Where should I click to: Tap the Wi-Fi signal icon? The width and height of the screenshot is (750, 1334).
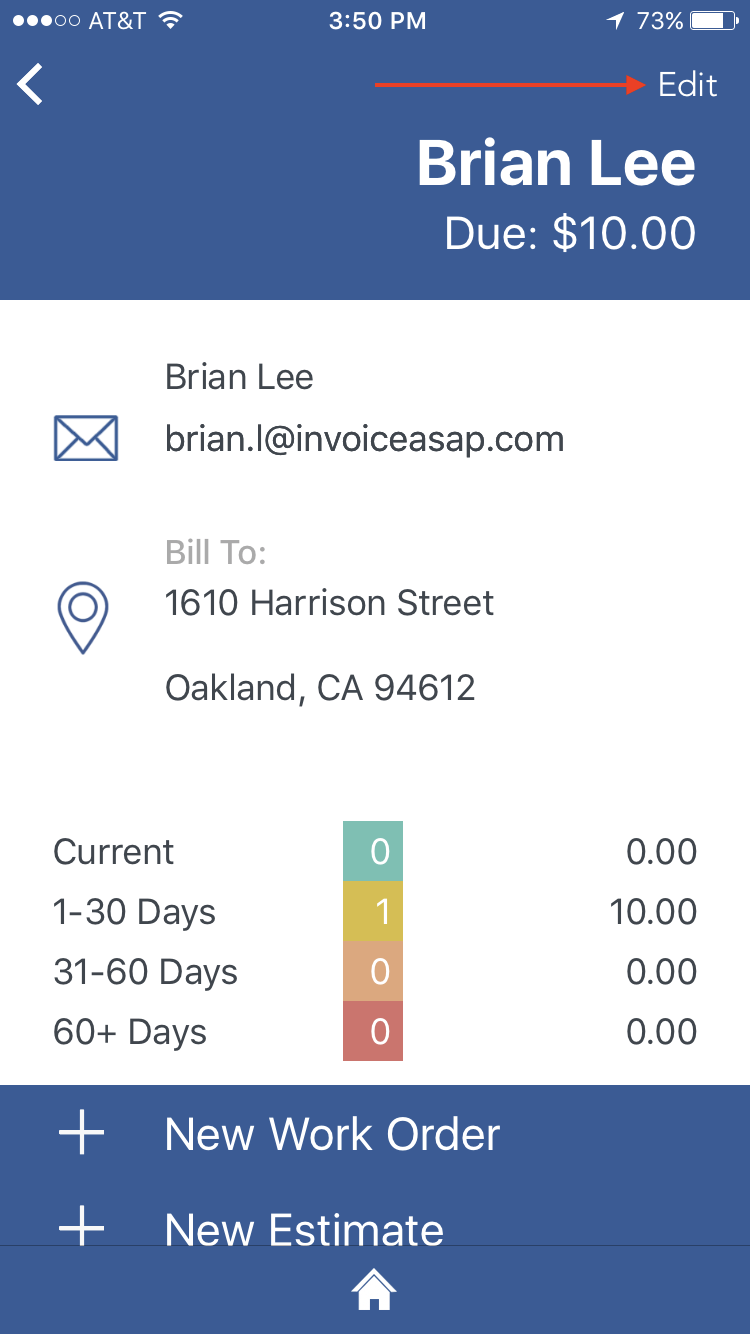pos(170,21)
